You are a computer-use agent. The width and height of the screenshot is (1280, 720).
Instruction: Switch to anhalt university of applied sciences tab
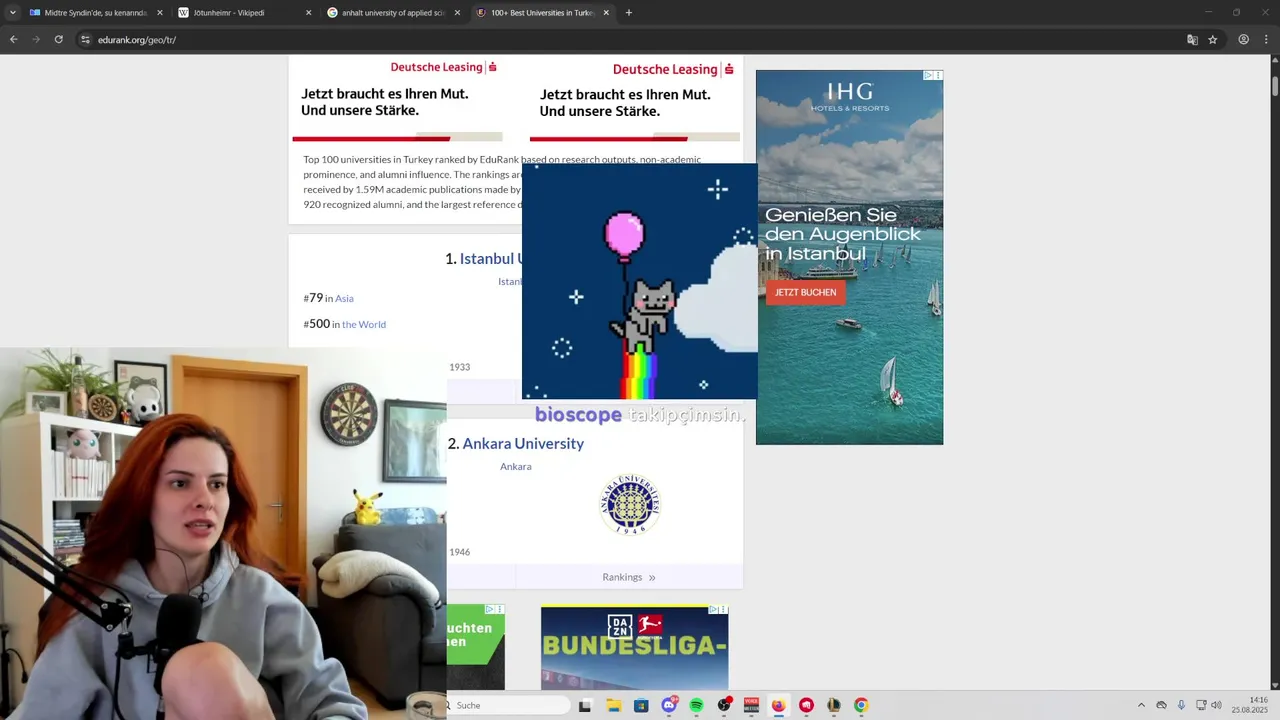(394, 13)
